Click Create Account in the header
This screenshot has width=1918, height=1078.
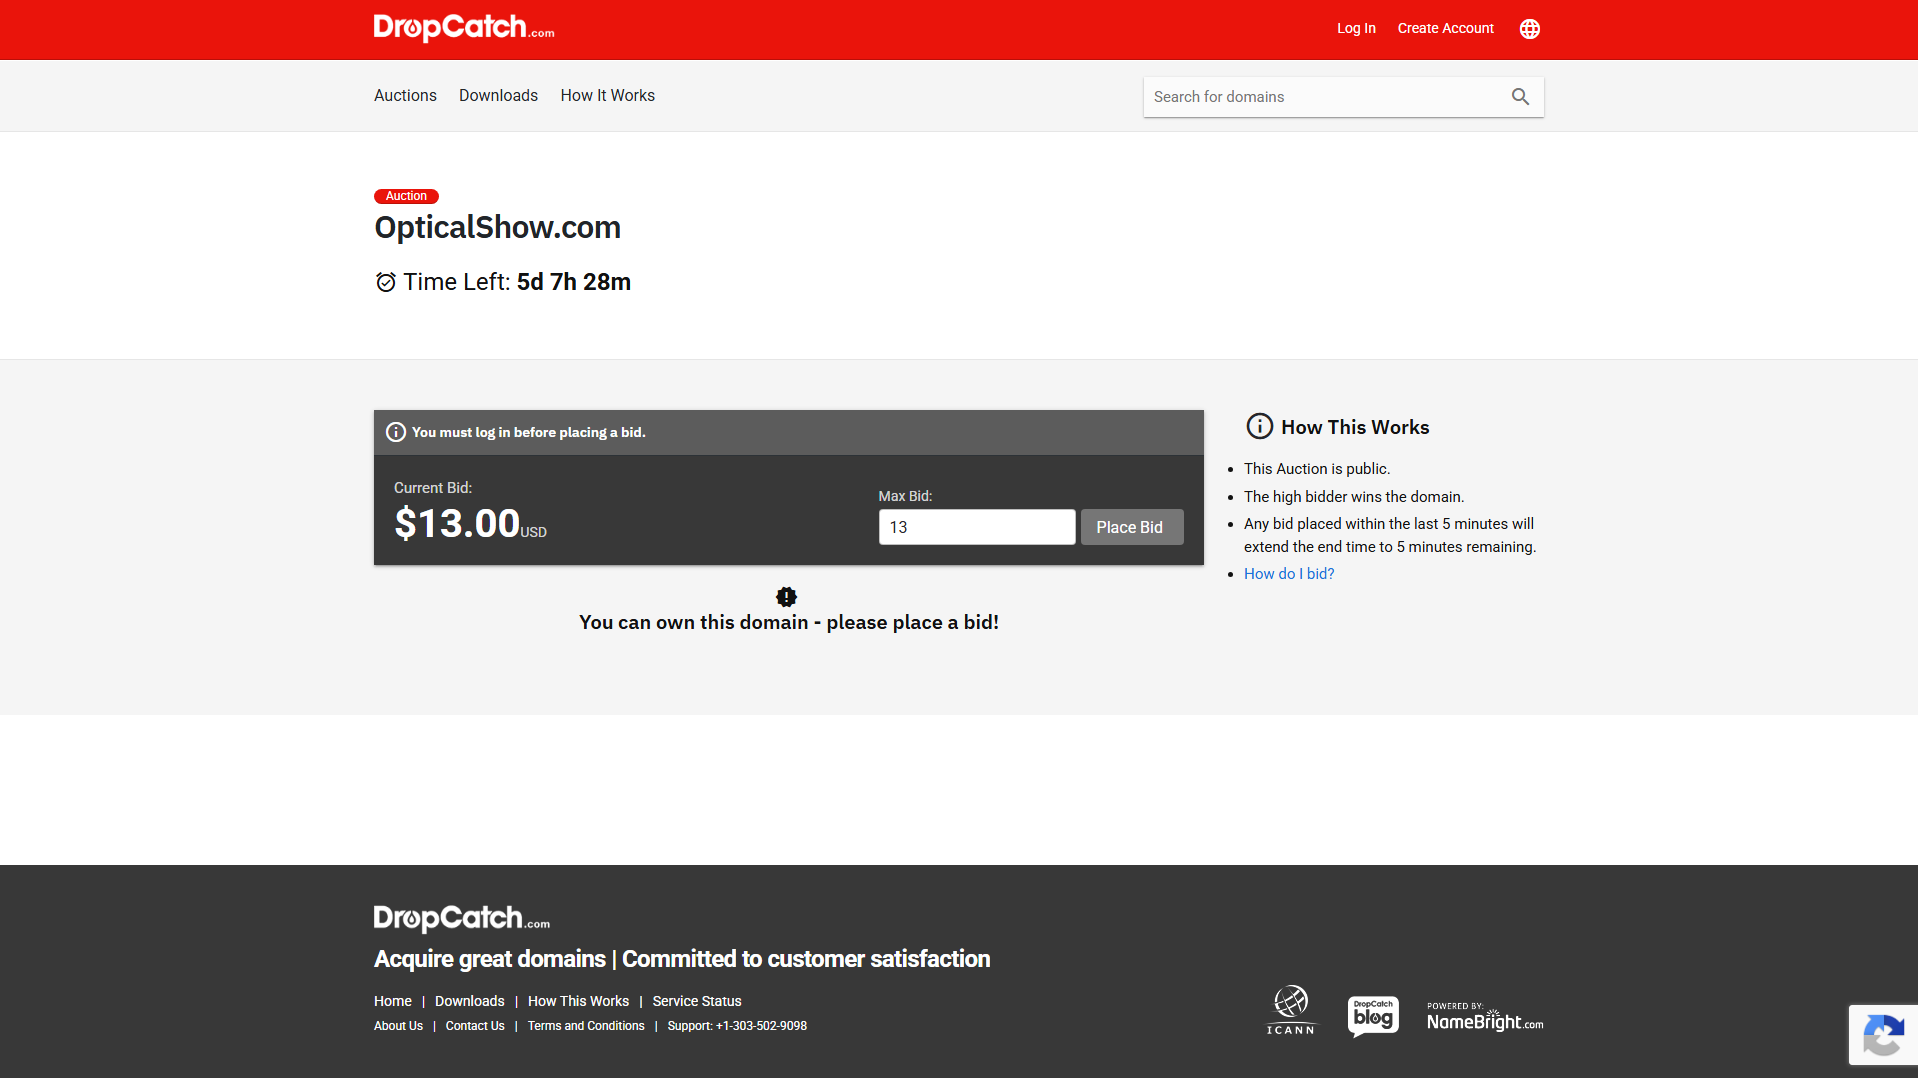(1446, 28)
